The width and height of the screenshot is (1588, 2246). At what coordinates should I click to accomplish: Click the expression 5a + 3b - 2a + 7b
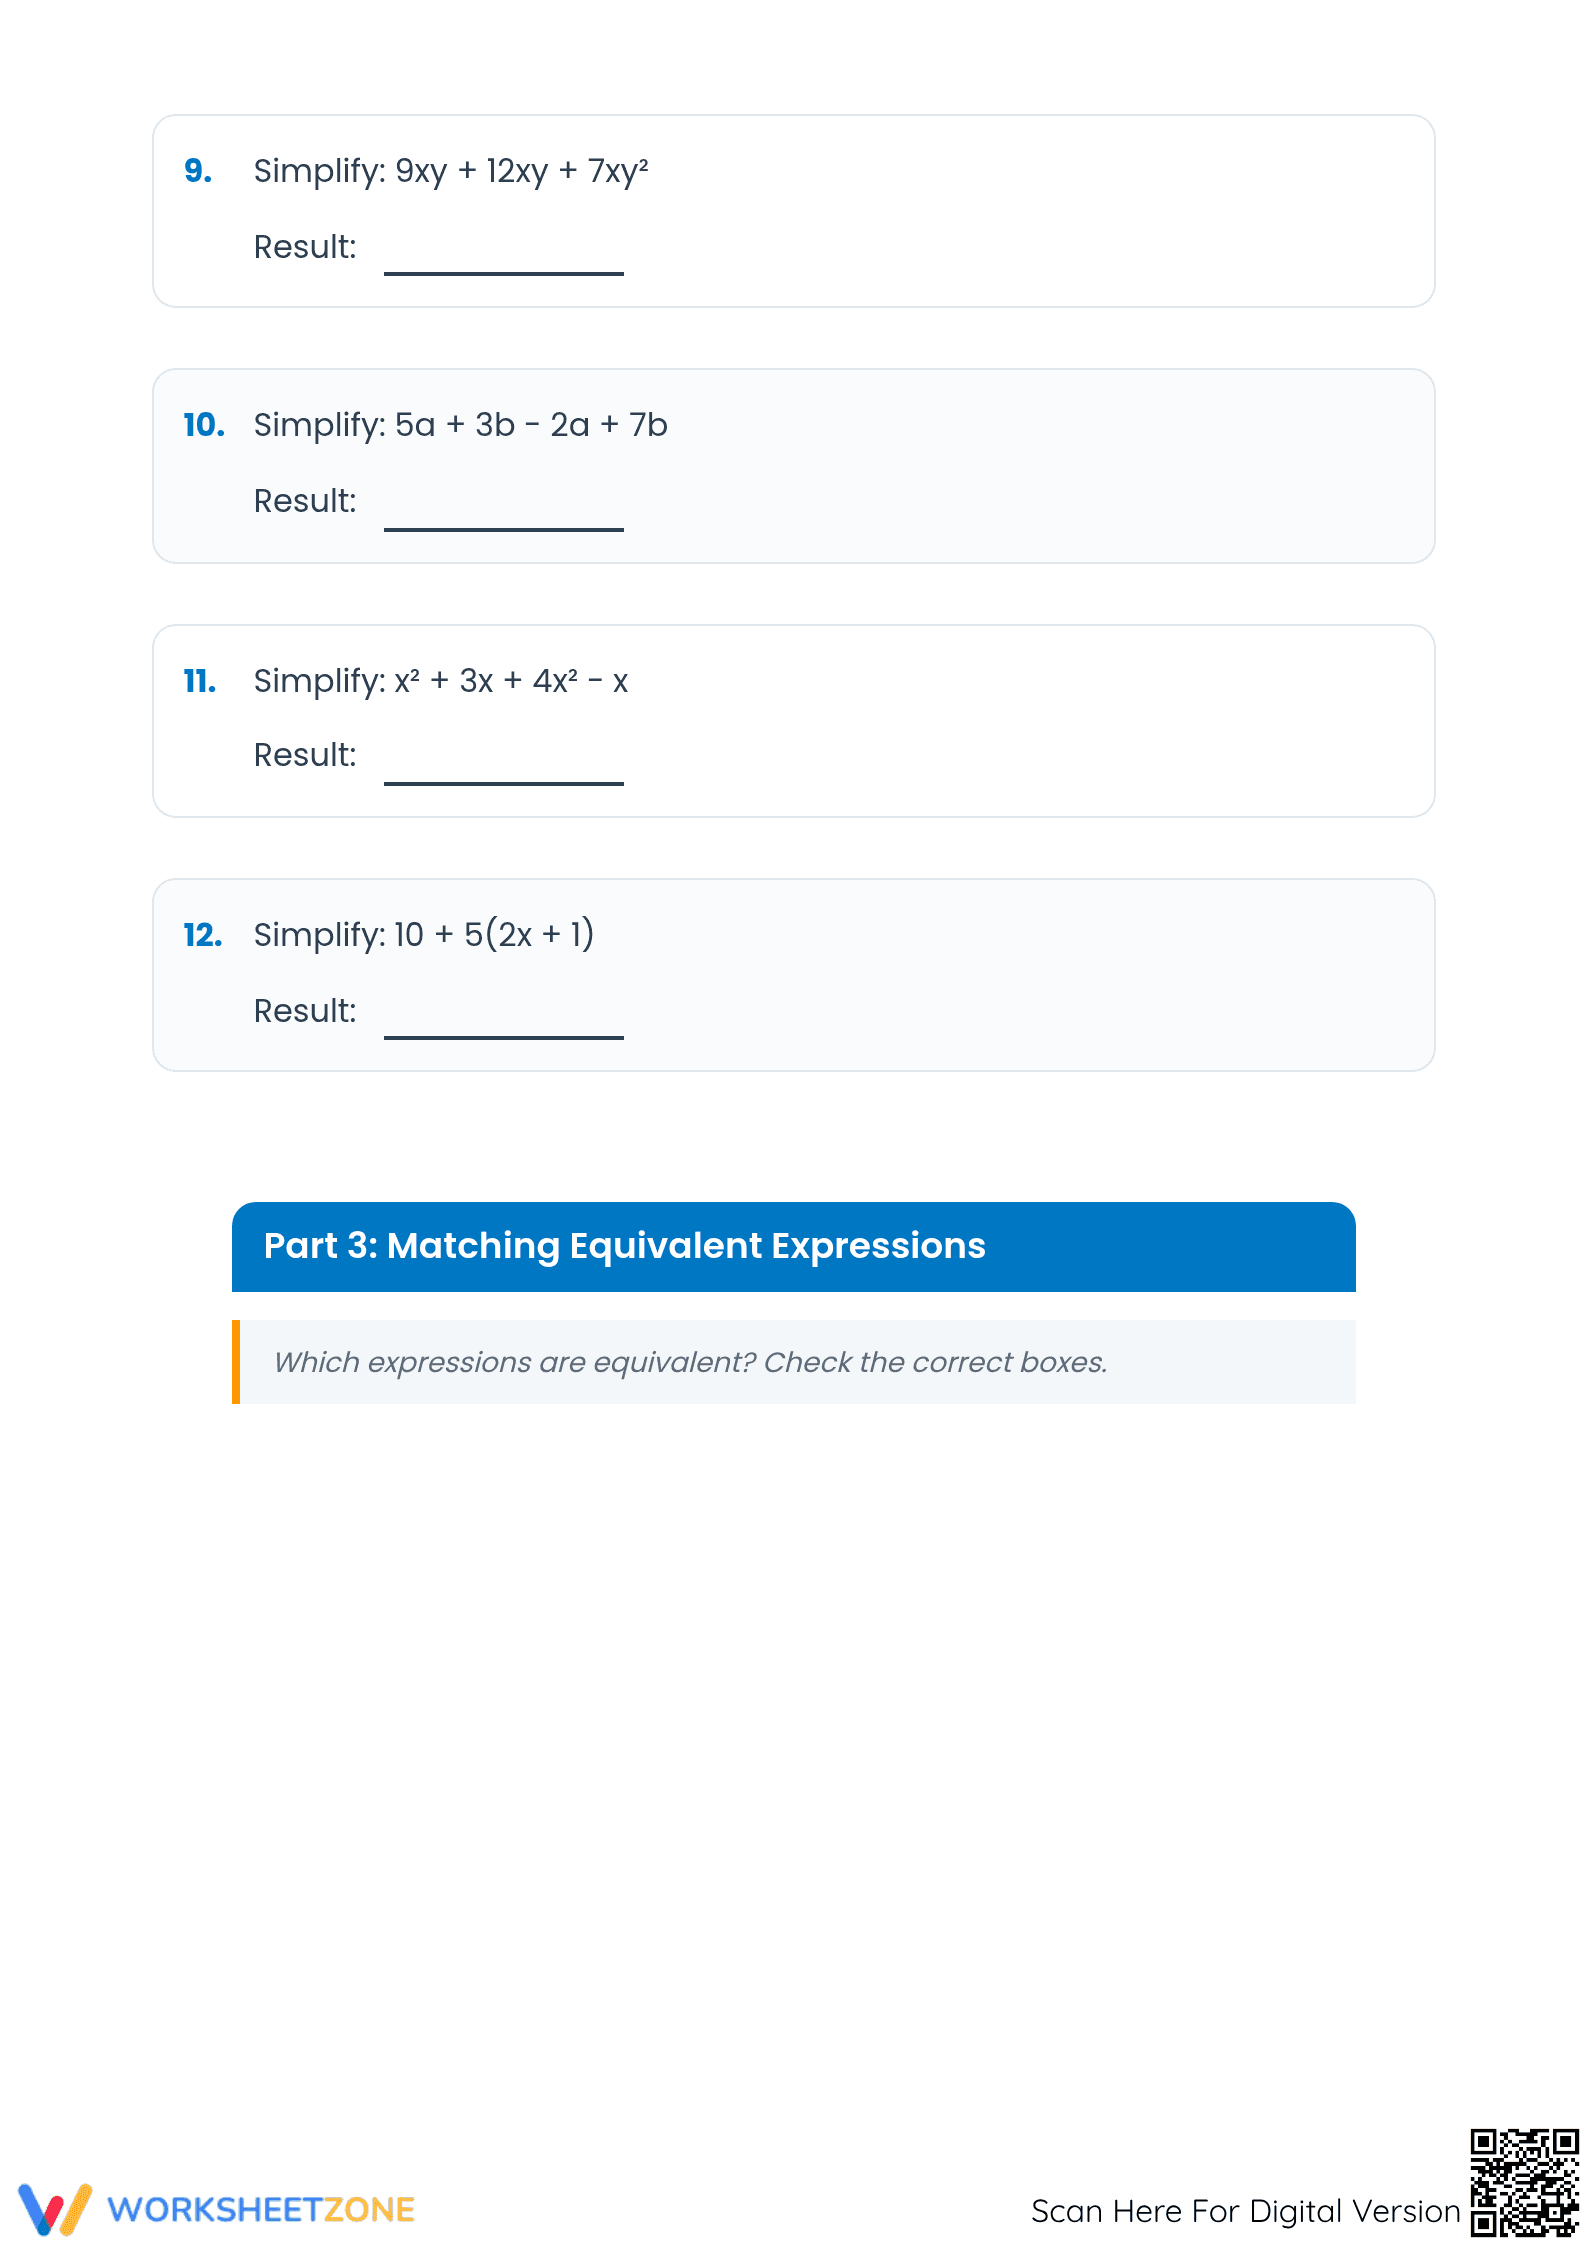pyautogui.click(x=531, y=425)
